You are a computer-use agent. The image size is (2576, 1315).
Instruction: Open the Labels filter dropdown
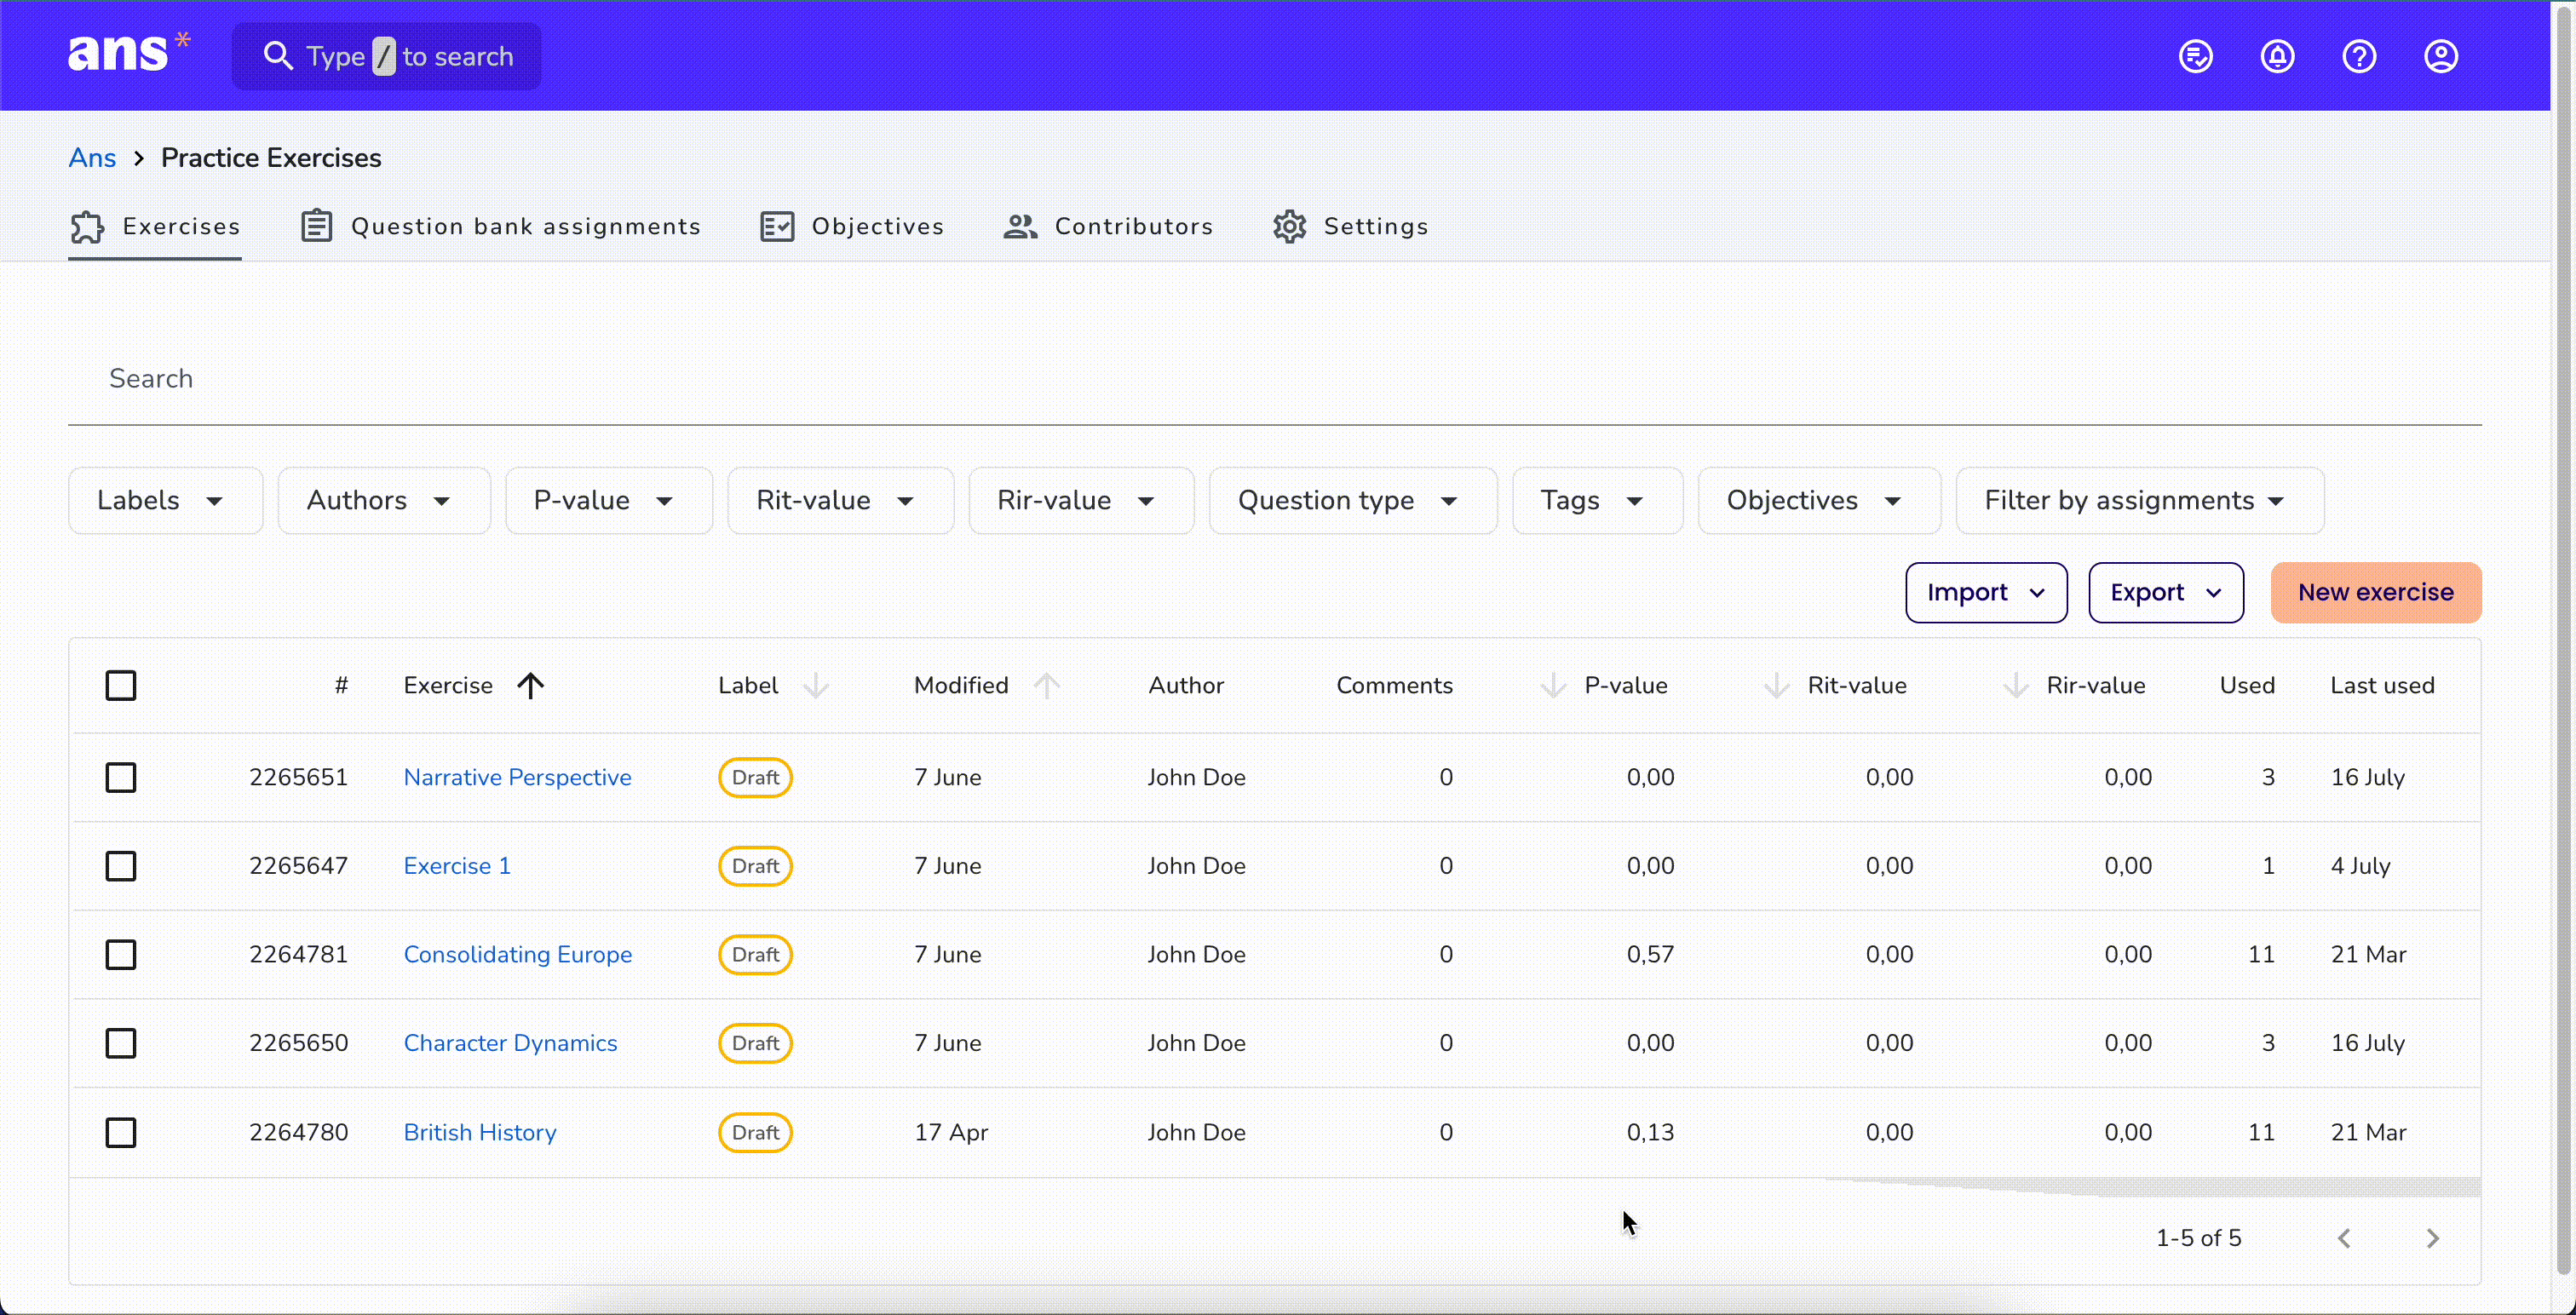[x=165, y=500]
